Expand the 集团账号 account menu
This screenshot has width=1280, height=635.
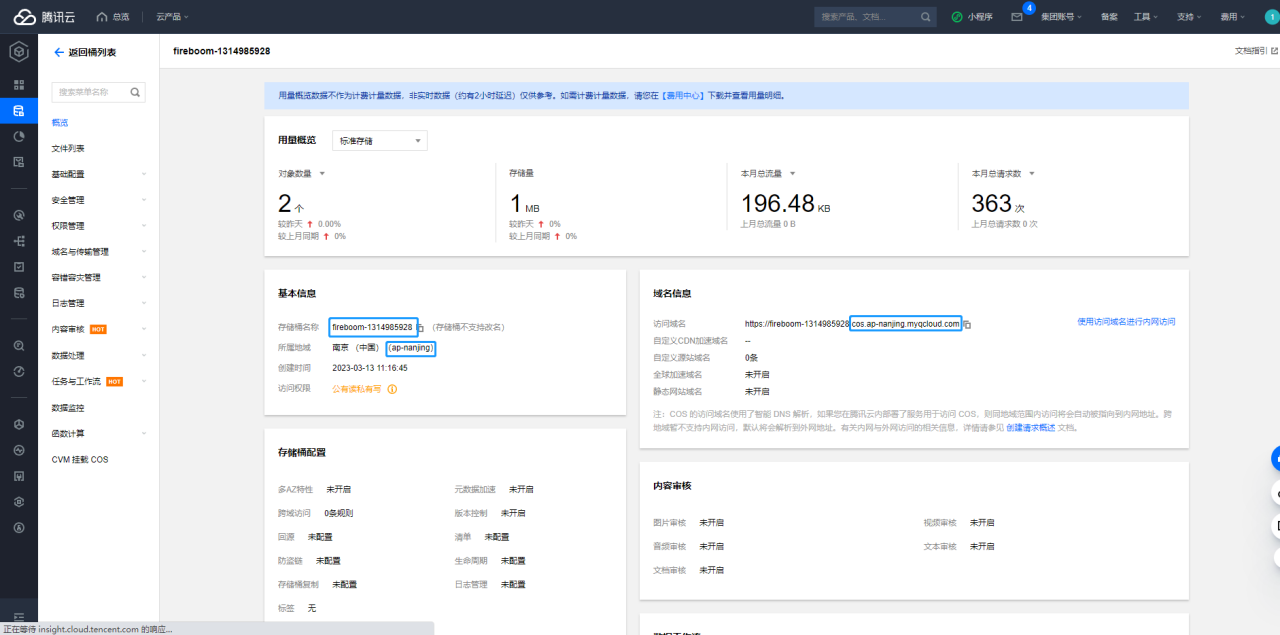1061,17
